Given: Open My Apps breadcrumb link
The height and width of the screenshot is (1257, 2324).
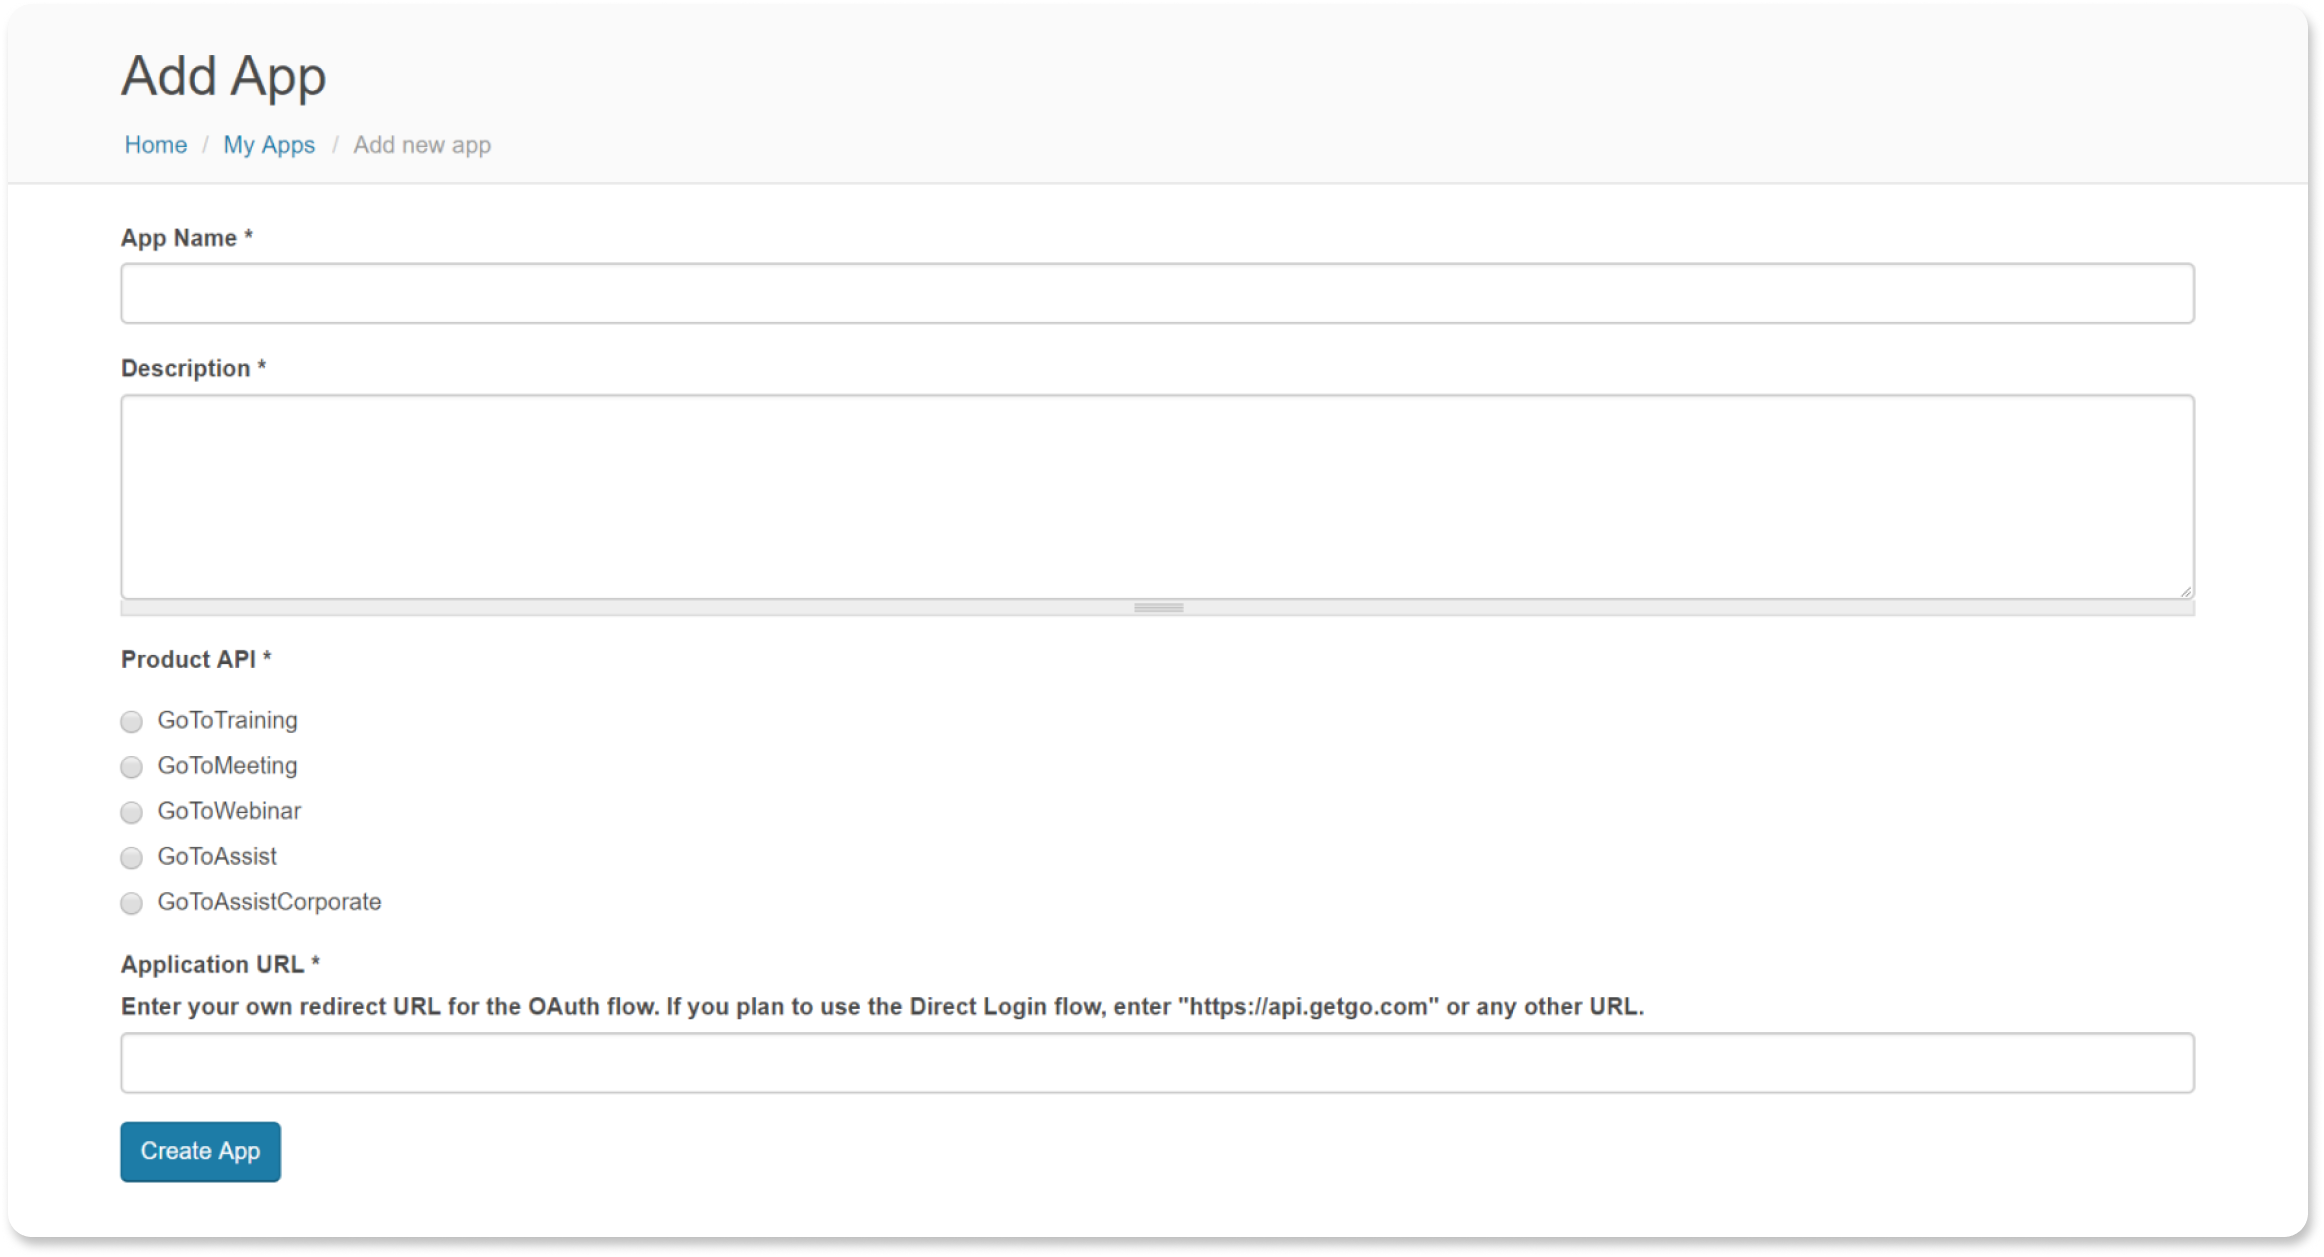Looking at the screenshot, I should (x=269, y=145).
